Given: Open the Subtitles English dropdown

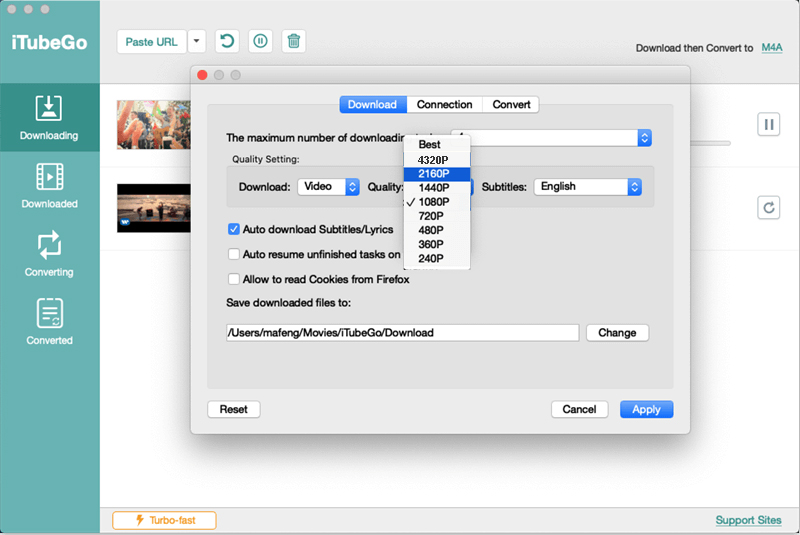Looking at the screenshot, I should click(x=588, y=187).
